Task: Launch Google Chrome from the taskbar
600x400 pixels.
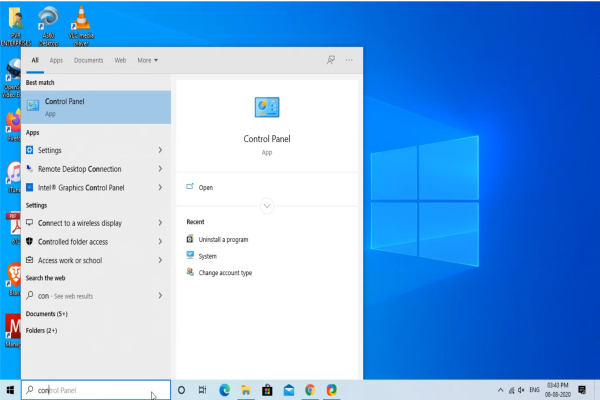Action: 310,390
